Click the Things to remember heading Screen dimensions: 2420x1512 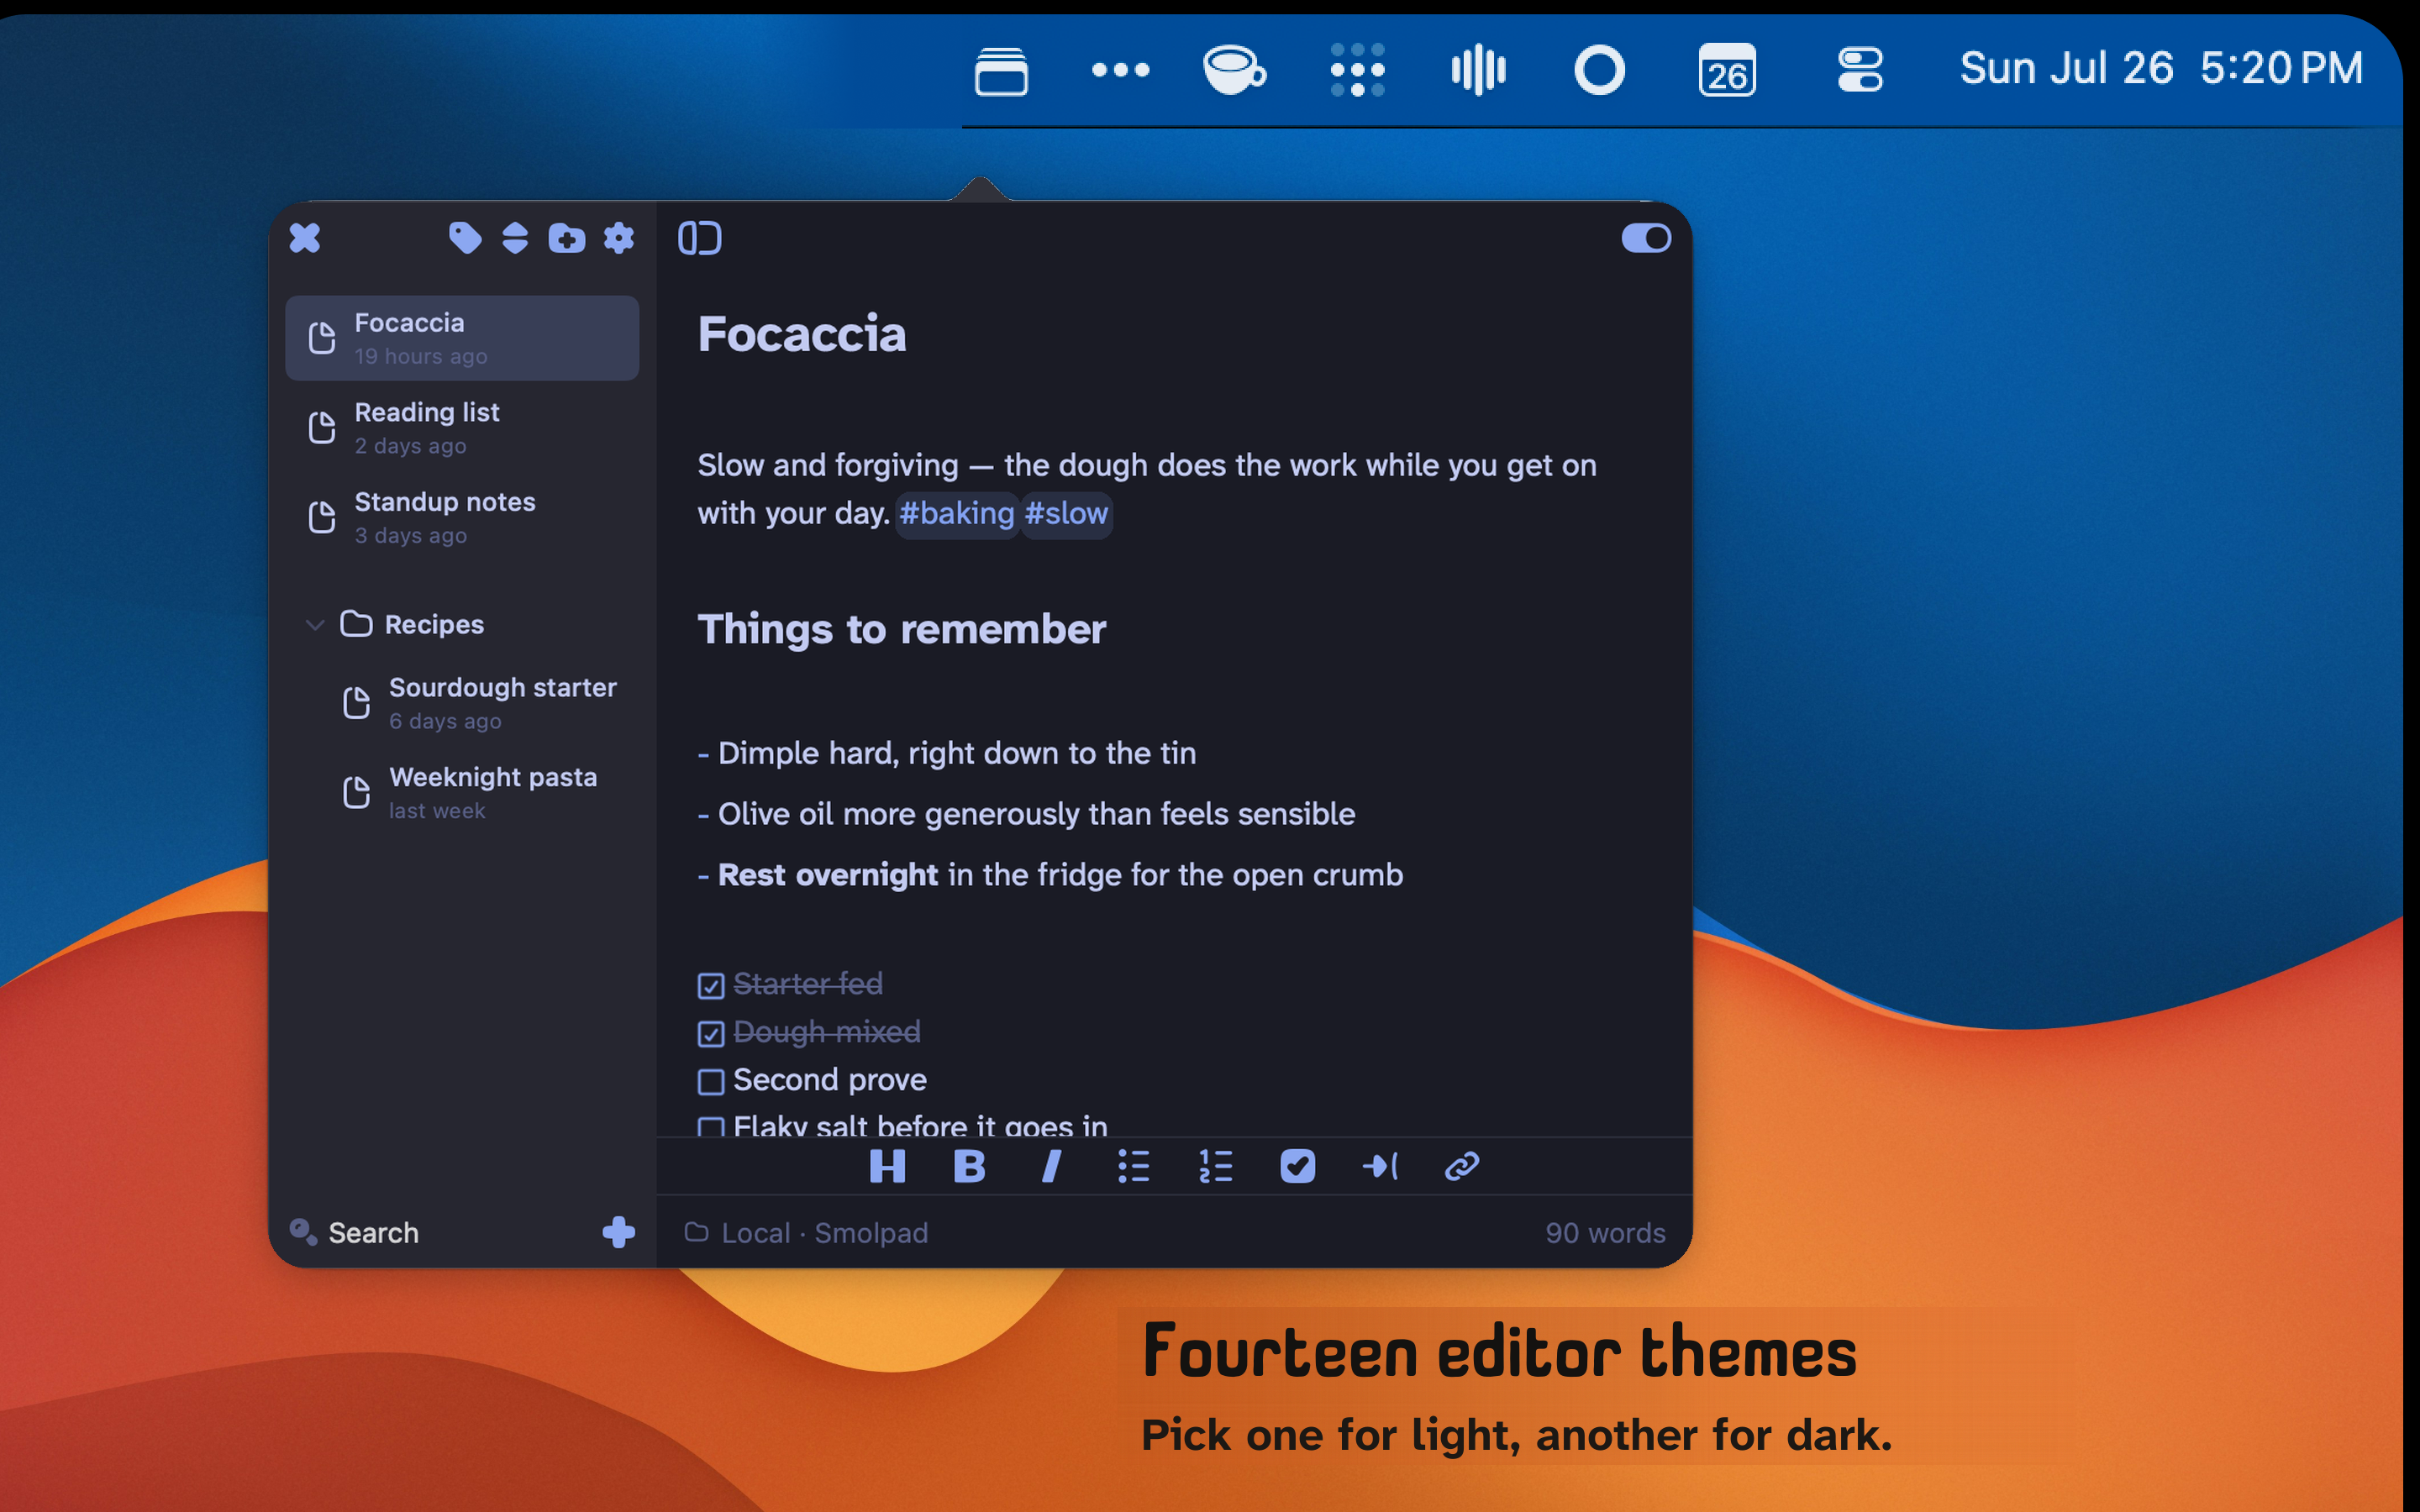pos(902,629)
